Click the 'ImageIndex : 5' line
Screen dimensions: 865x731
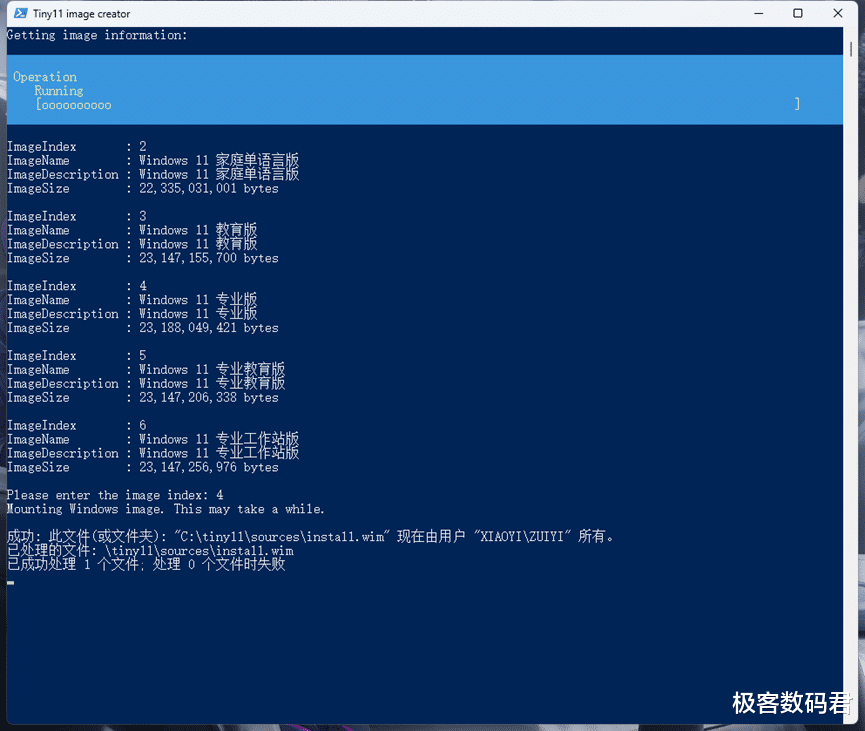point(77,355)
